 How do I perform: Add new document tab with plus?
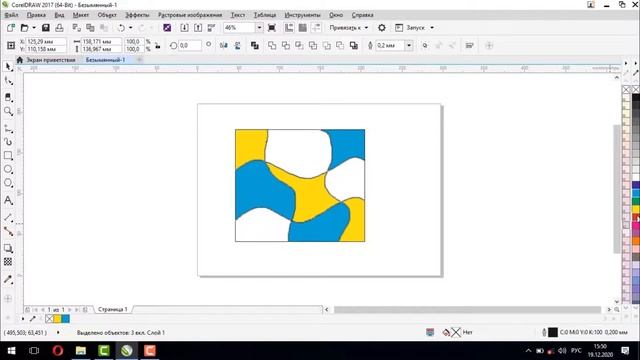tap(139, 60)
